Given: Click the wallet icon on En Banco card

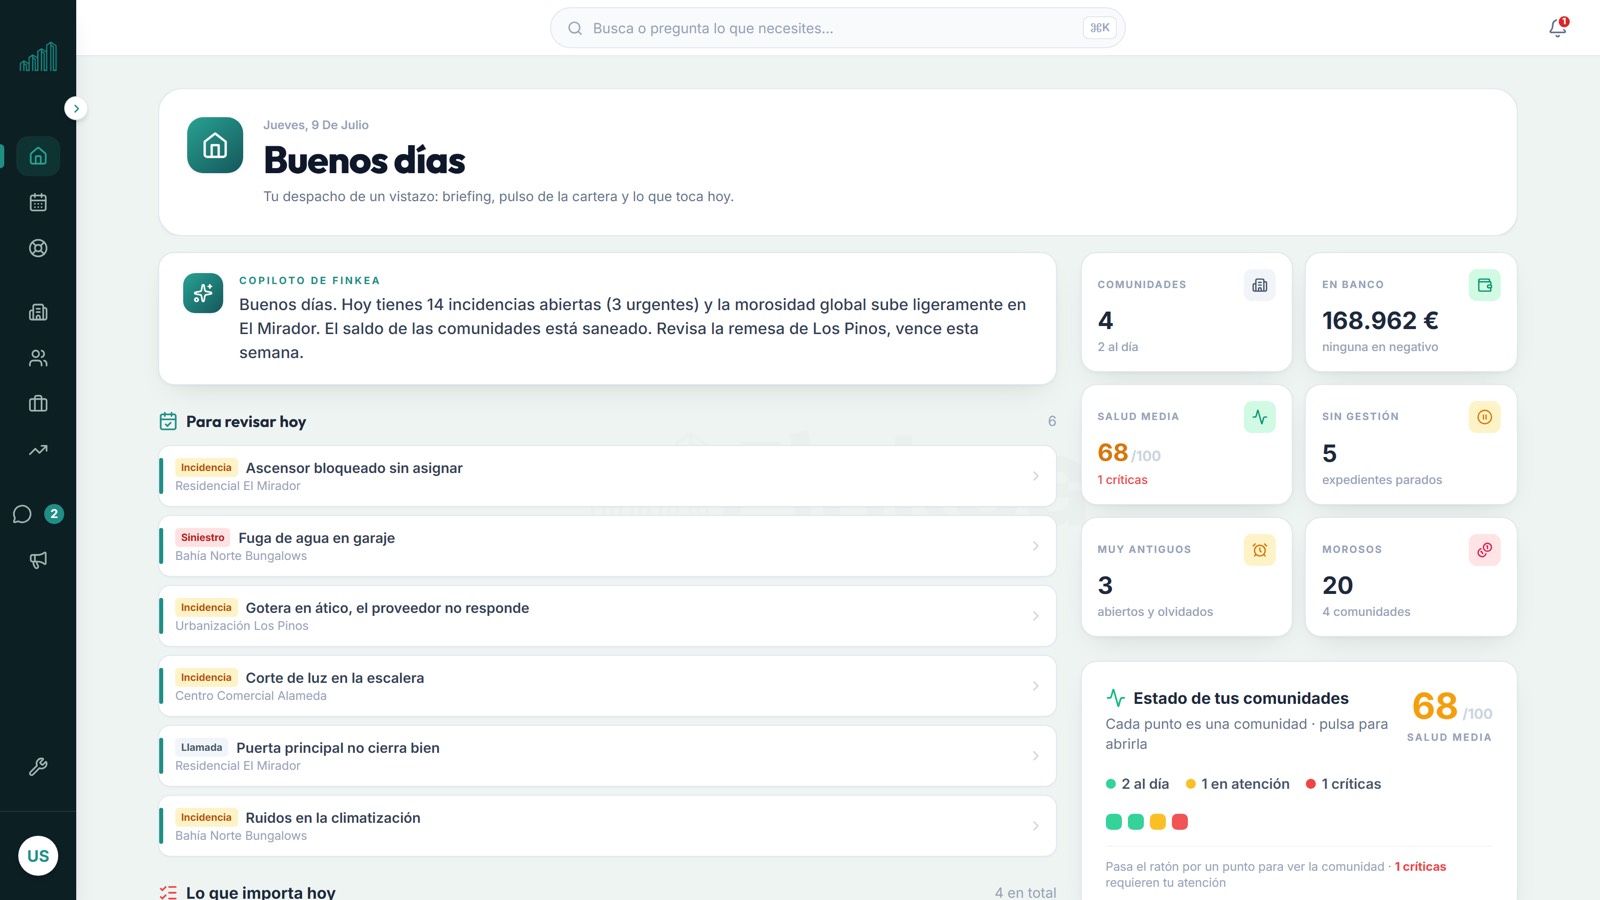Looking at the screenshot, I should (1484, 285).
